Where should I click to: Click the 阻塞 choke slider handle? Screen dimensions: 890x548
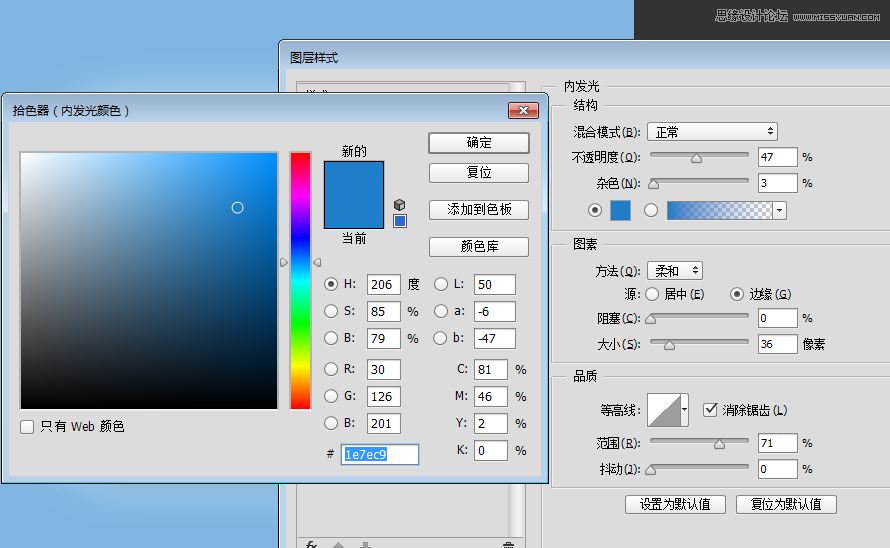[x=651, y=319]
